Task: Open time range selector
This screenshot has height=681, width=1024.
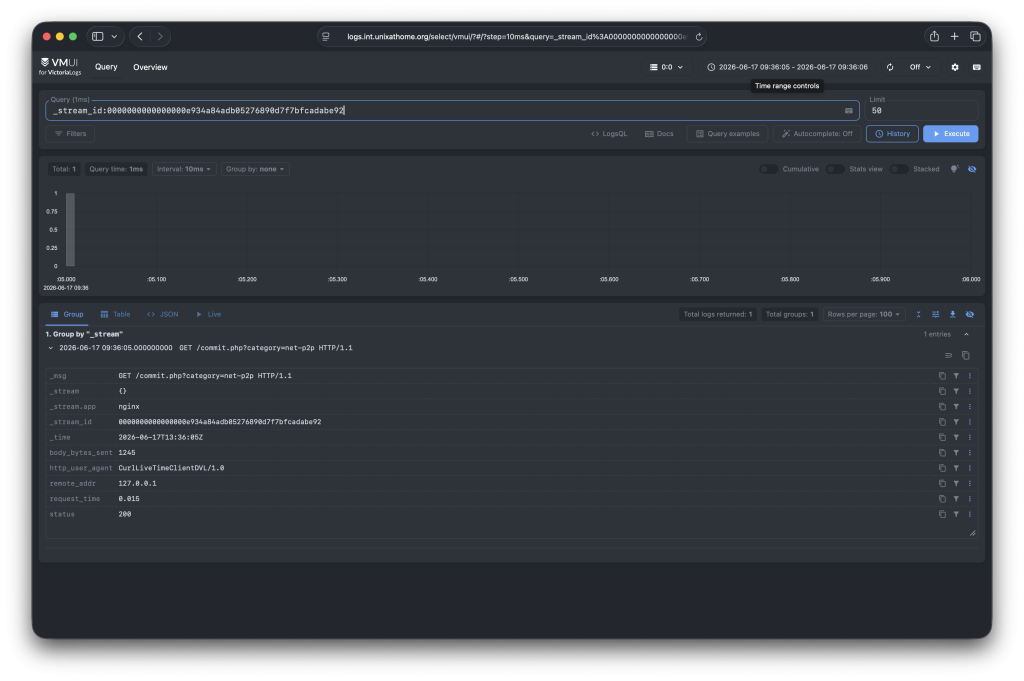Action: click(x=787, y=67)
